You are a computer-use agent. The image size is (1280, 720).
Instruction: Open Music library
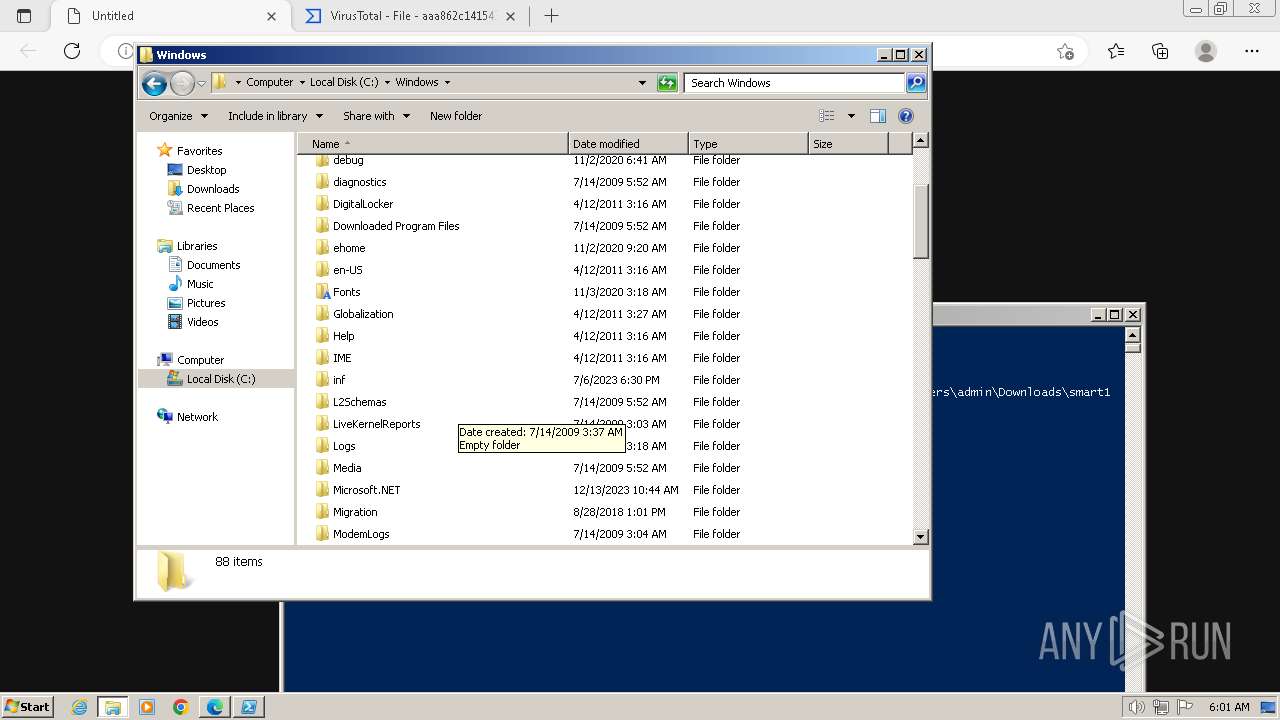click(x=200, y=284)
